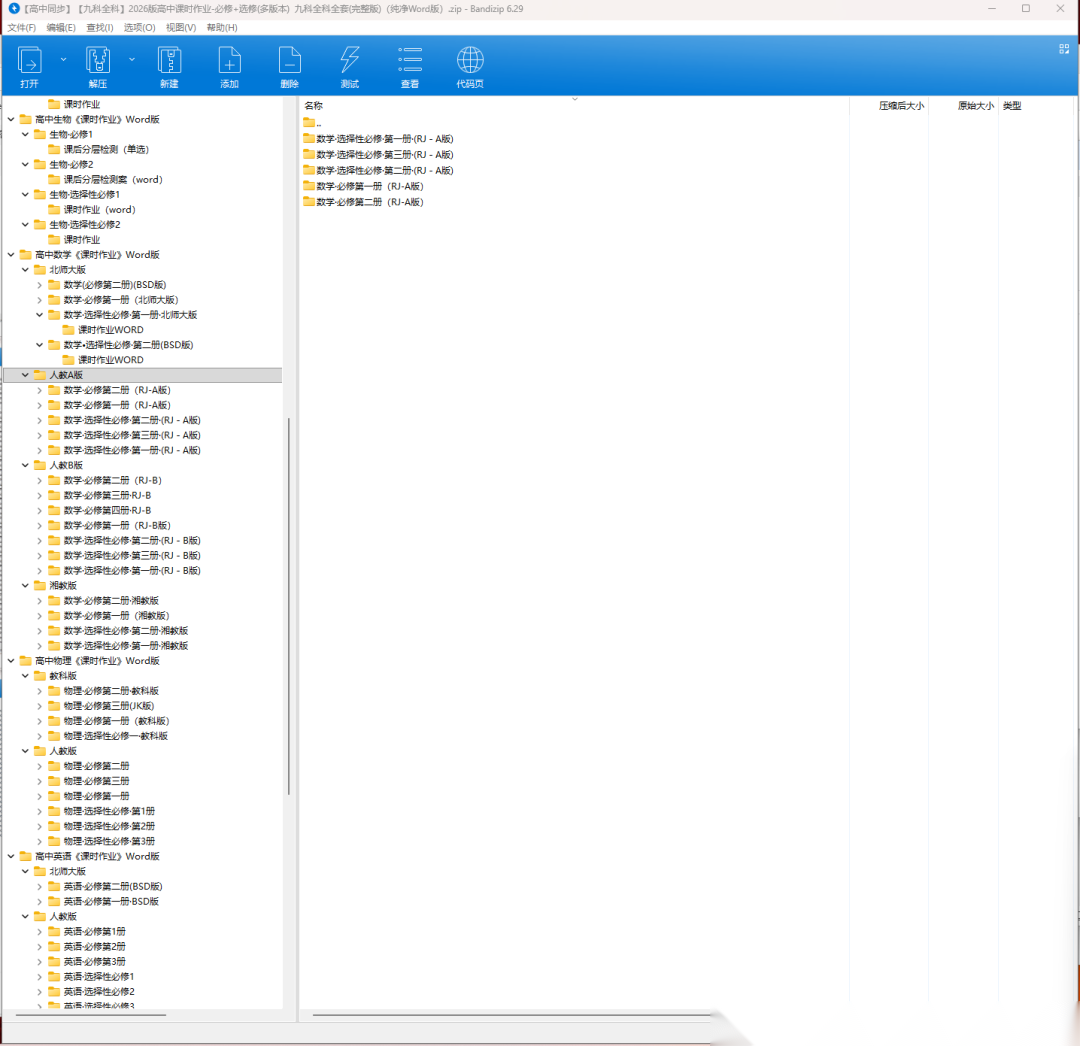The width and height of the screenshot is (1080, 1046).
Task: Click the 删除 (Delete) toolbar icon
Action: click(289, 61)
